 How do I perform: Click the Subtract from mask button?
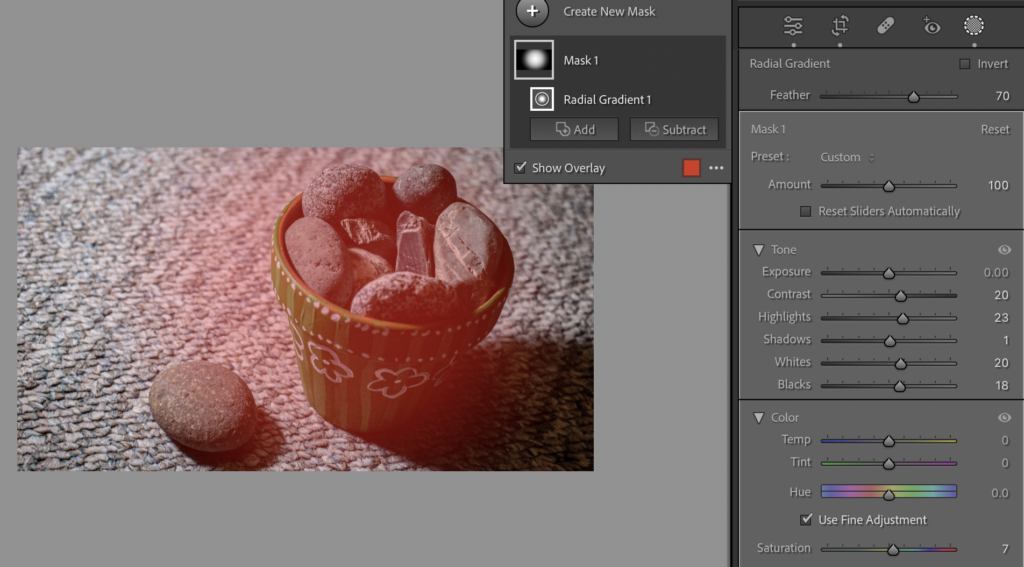pyautogui.click(x=674, y=129)
